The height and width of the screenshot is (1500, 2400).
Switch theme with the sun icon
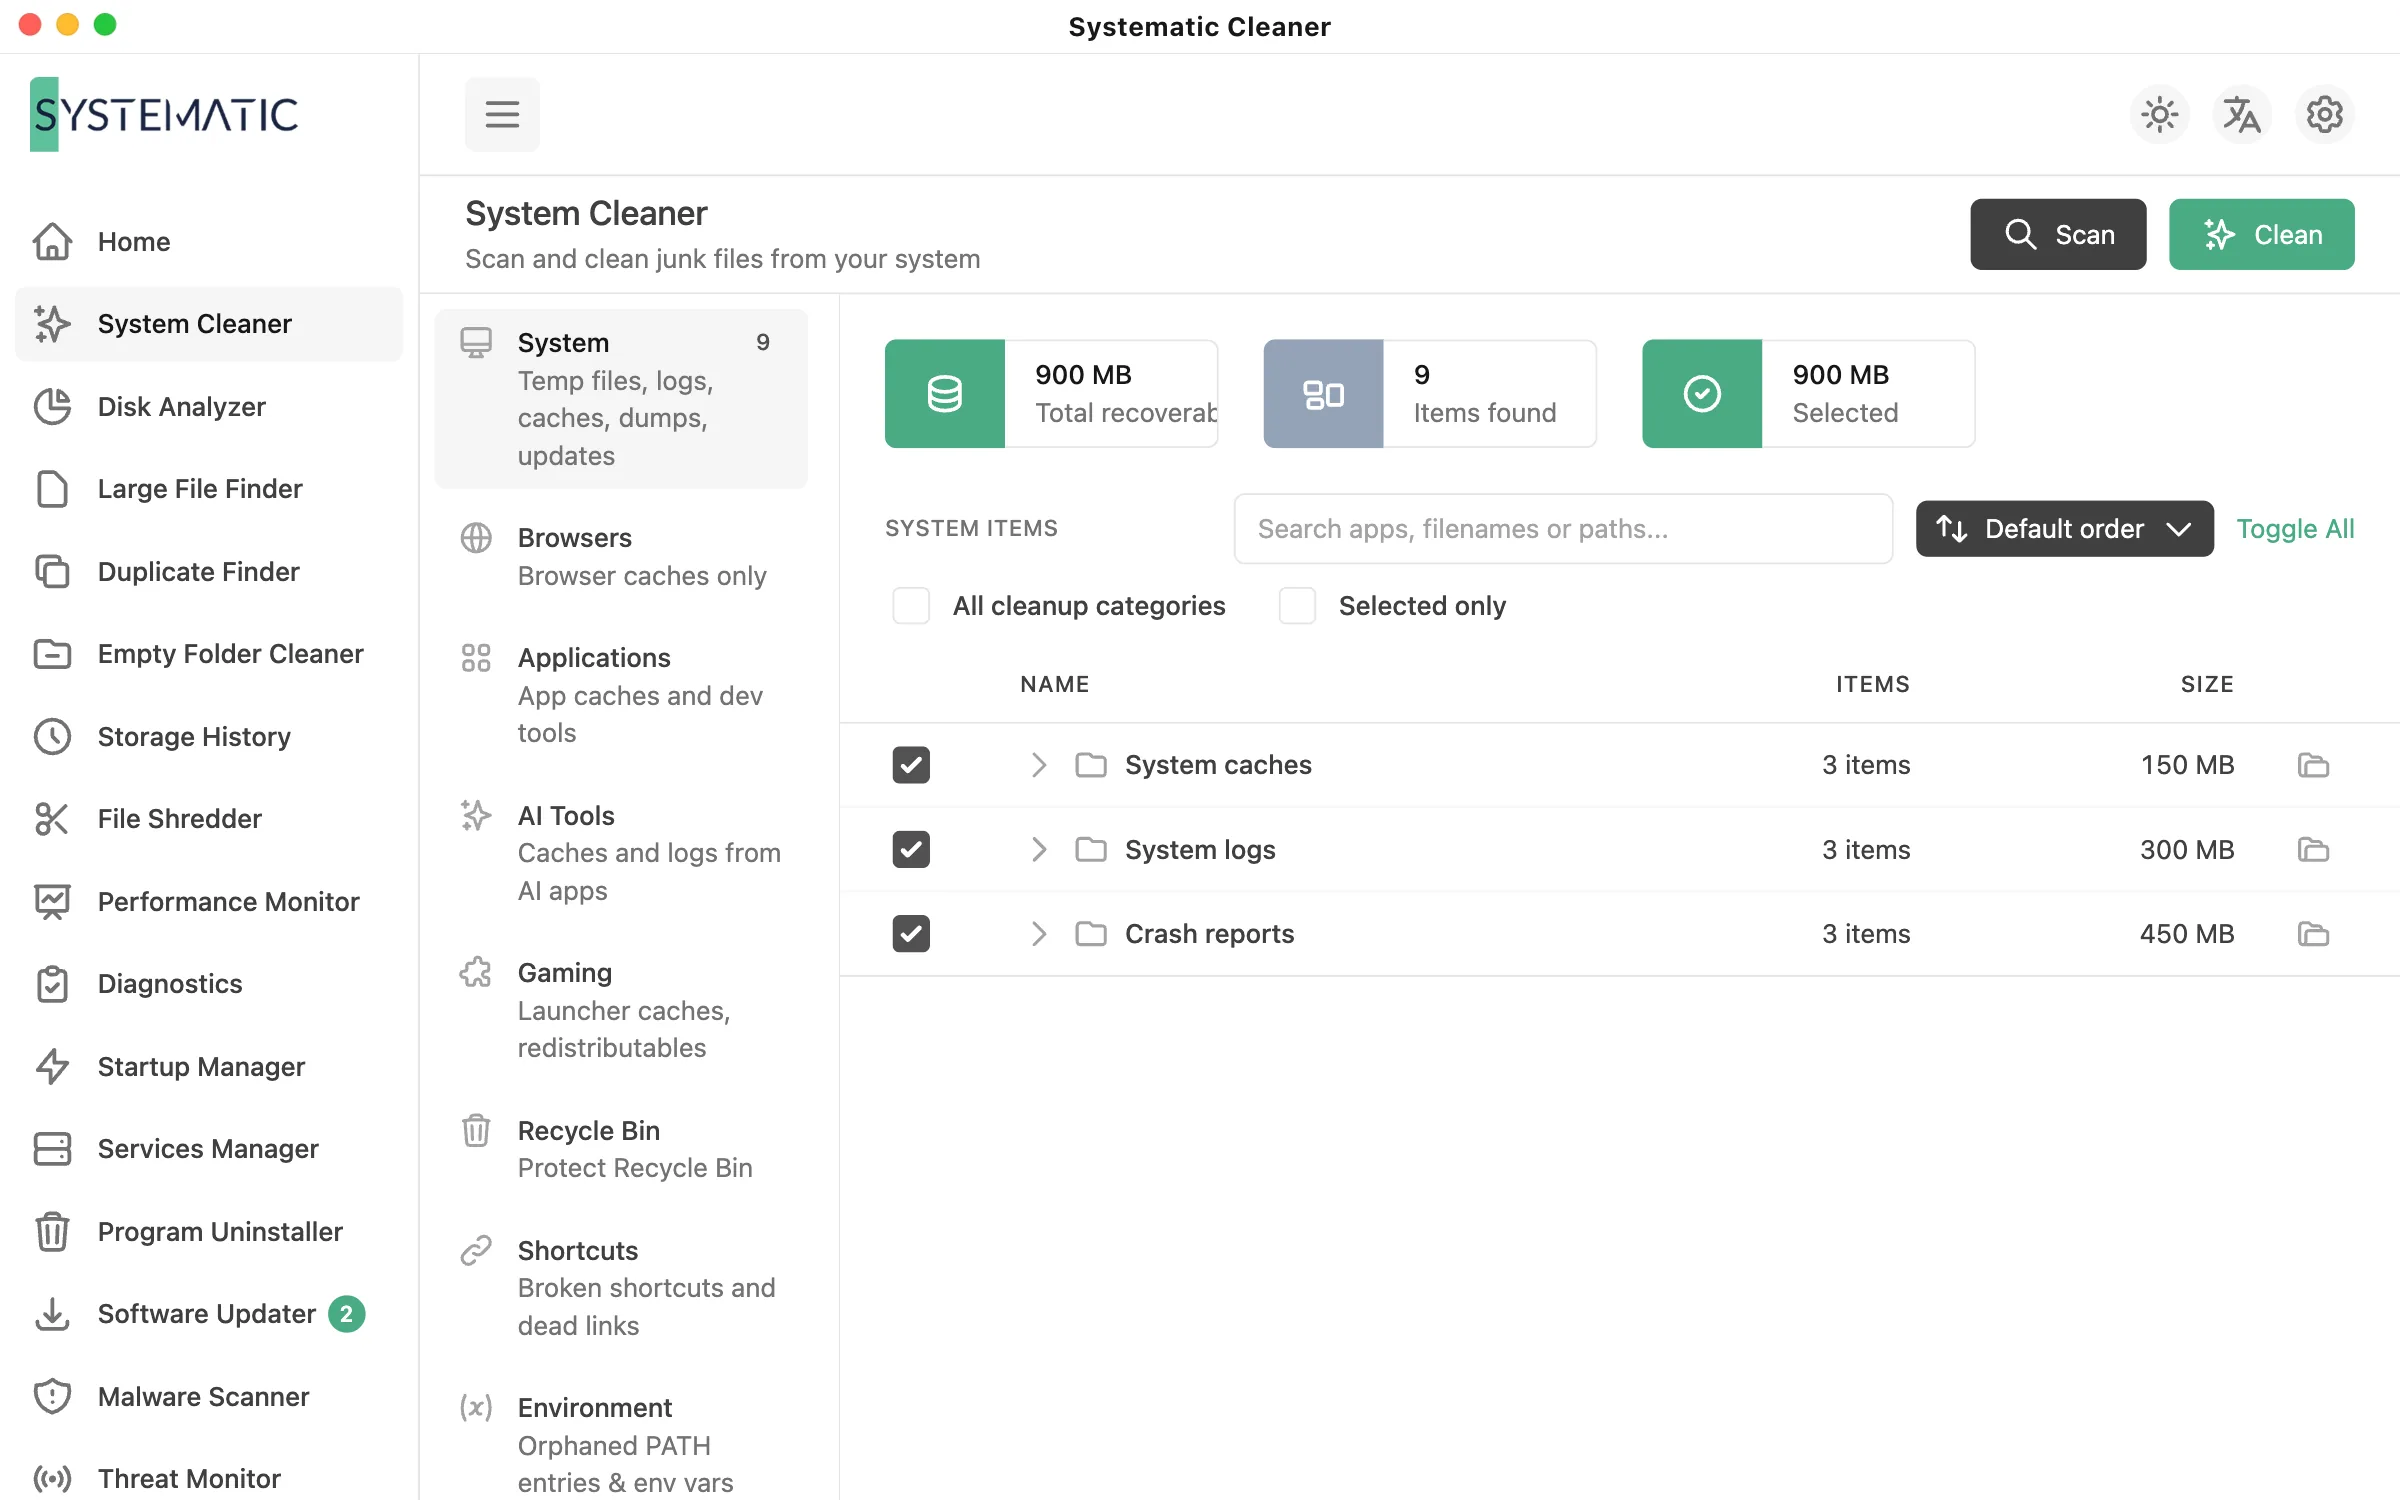coord(2160,114)
